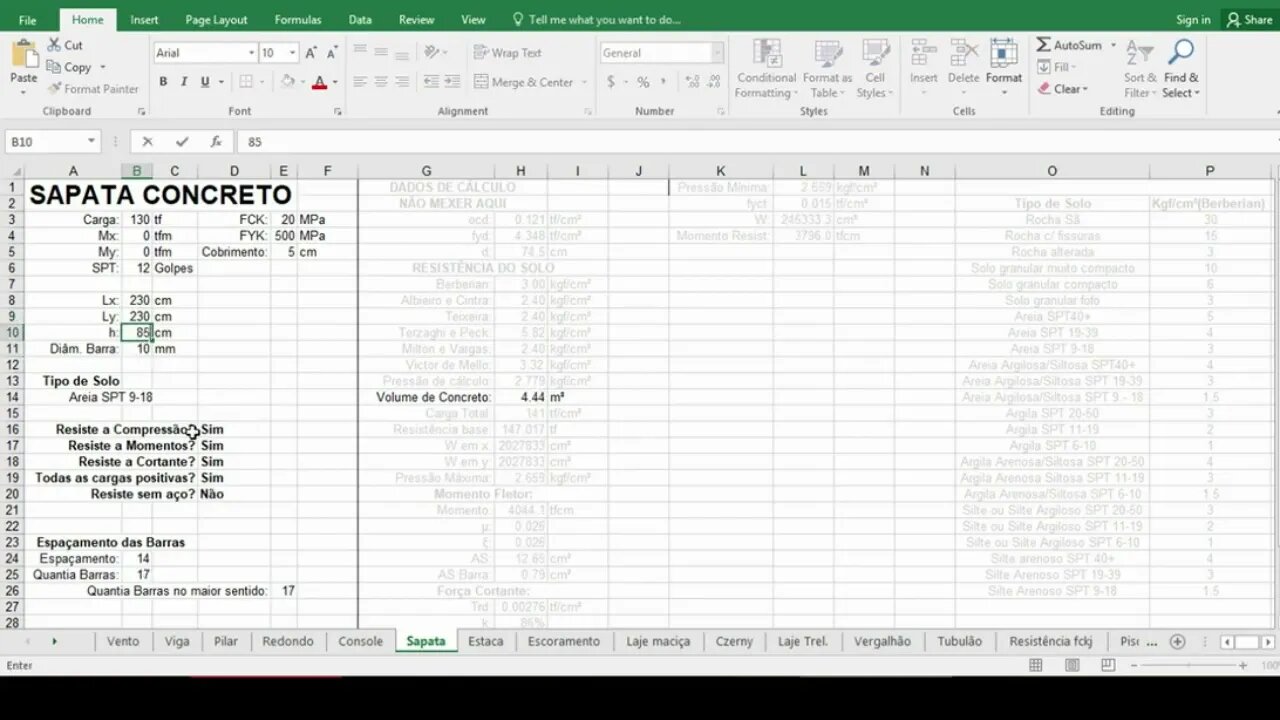1280x720 pixels.
Task: Click the zoom slider in status bar
Action: 1187,665
